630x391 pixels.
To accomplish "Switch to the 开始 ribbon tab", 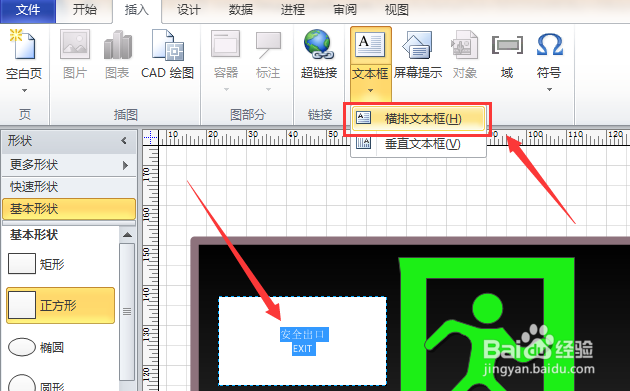I will pyautogui.click(x=84, y=10).
